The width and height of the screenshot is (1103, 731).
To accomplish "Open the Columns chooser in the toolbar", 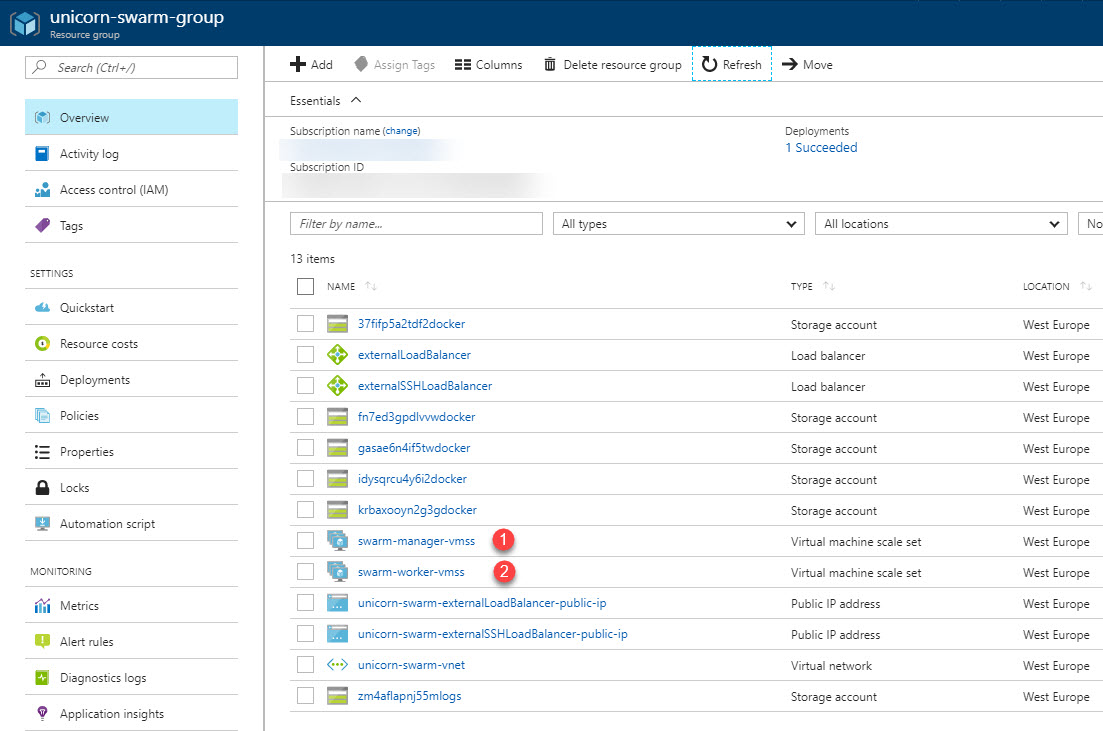I will click(x=488, y=64).
